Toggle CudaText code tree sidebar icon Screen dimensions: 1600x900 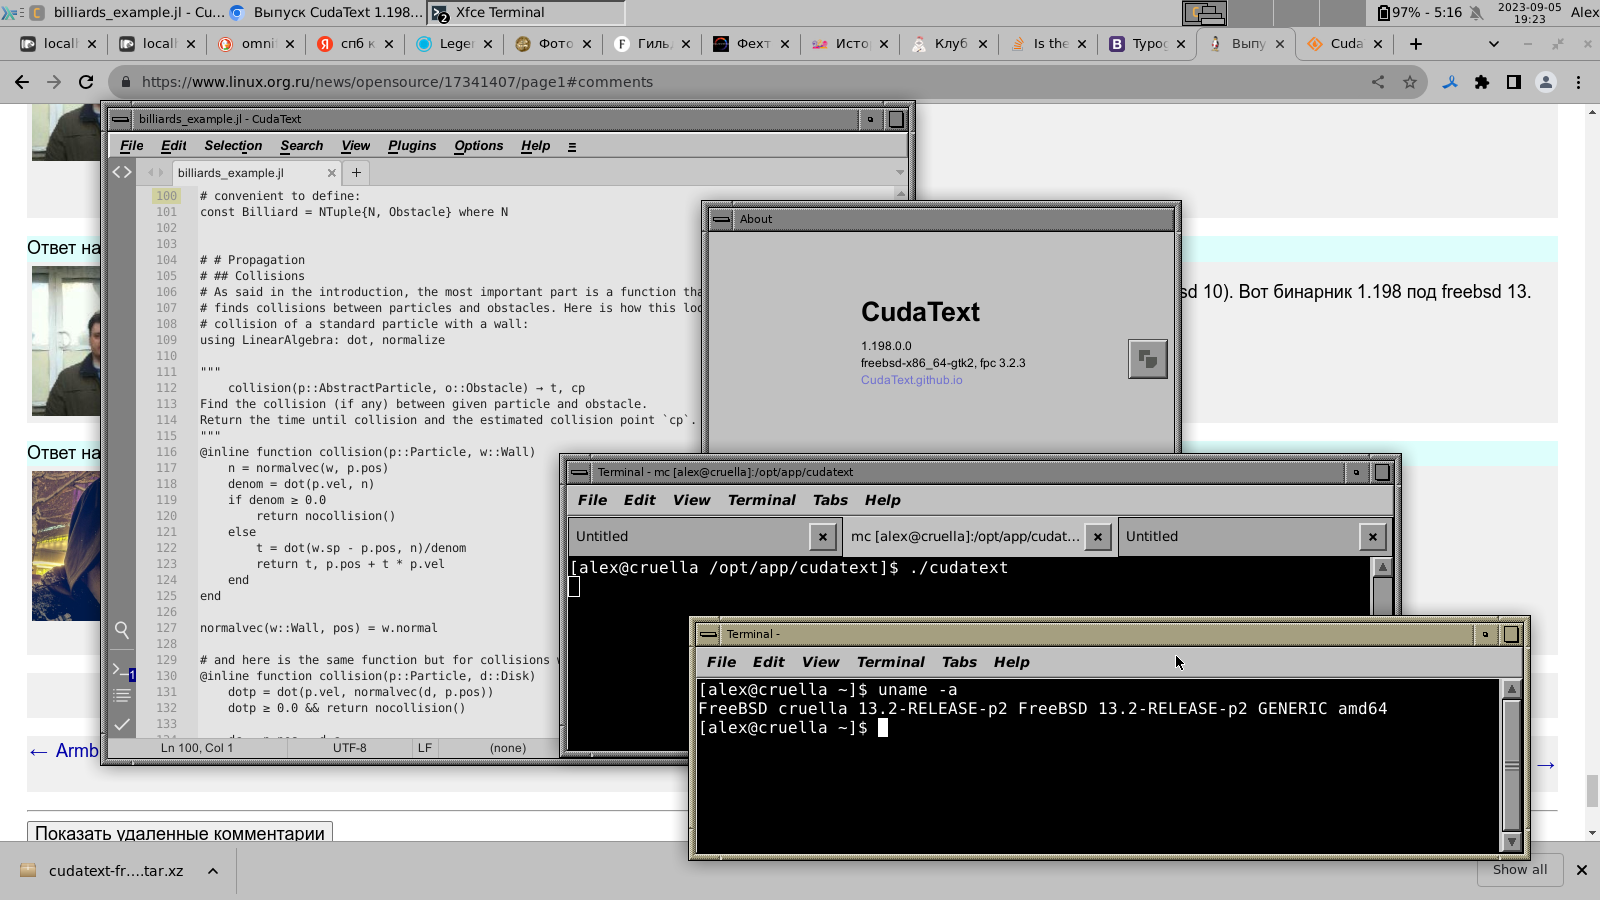[x=122, y=172]
